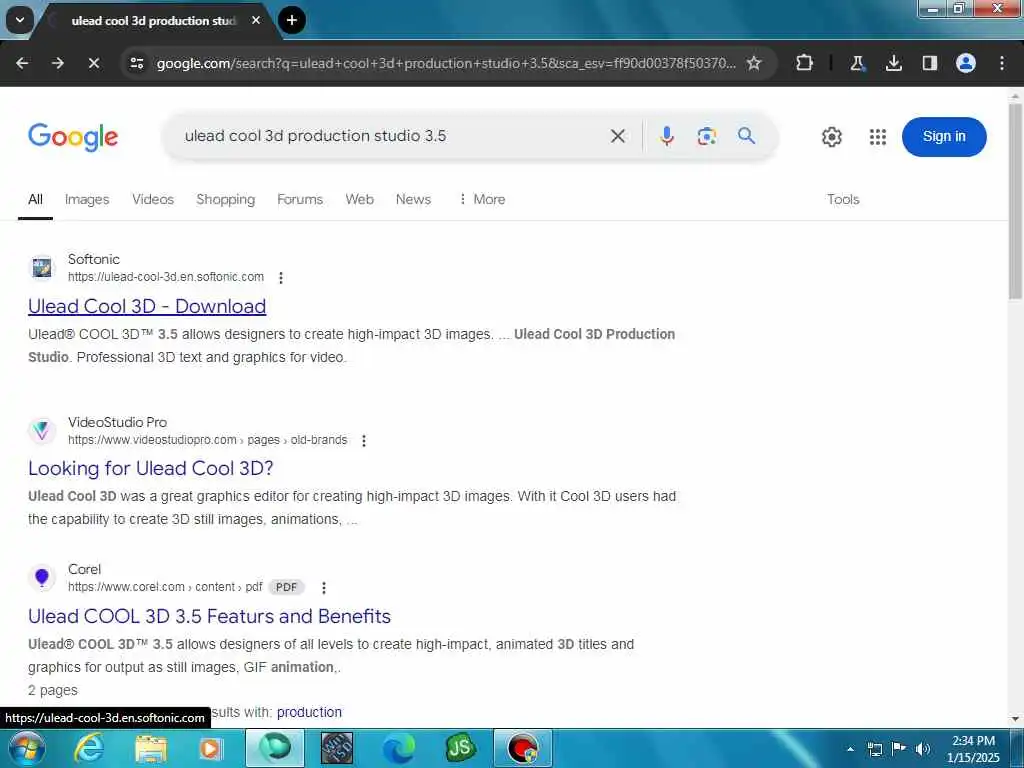Close the ulead cool 3d tab
Image resolution: width=1024 pixels, height=768 pixels.
point(256,20)
